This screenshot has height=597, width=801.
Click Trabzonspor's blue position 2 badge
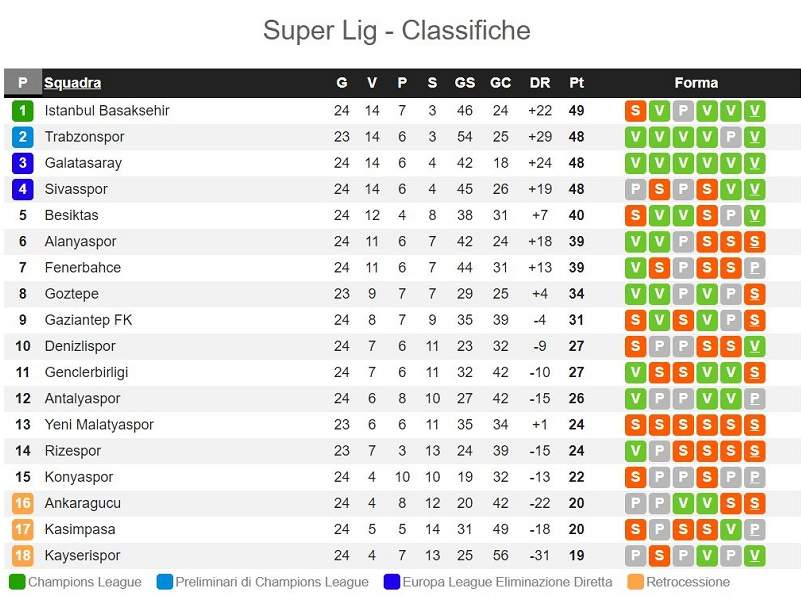[22, 137]
